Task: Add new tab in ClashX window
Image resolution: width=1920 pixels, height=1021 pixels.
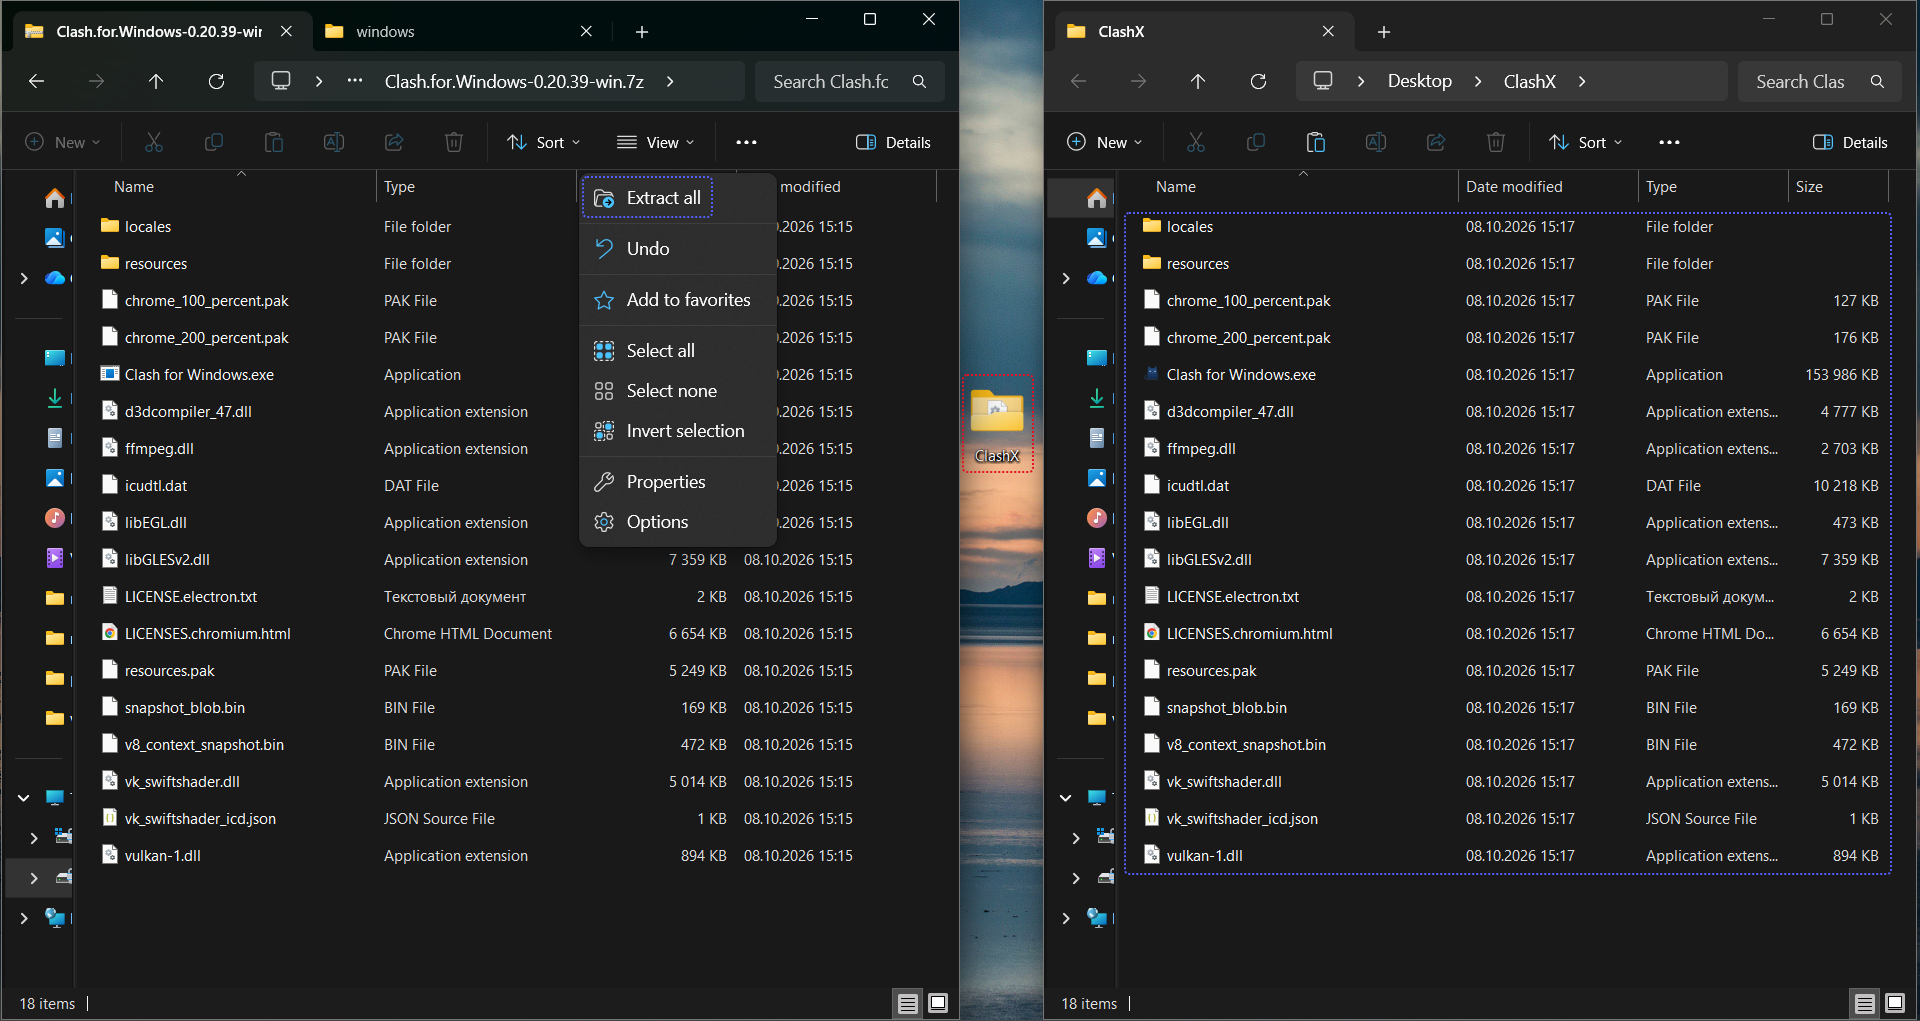Action: [1384, 32]
